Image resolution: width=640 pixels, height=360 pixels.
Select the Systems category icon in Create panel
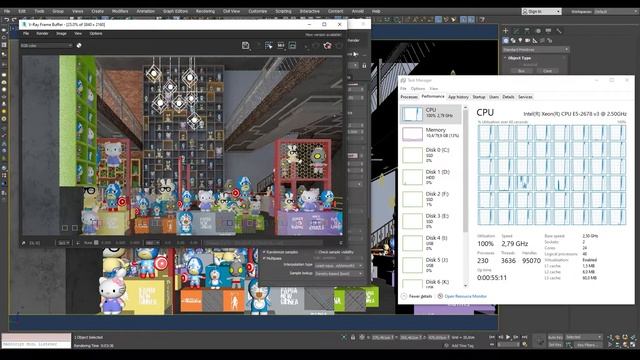550,40
